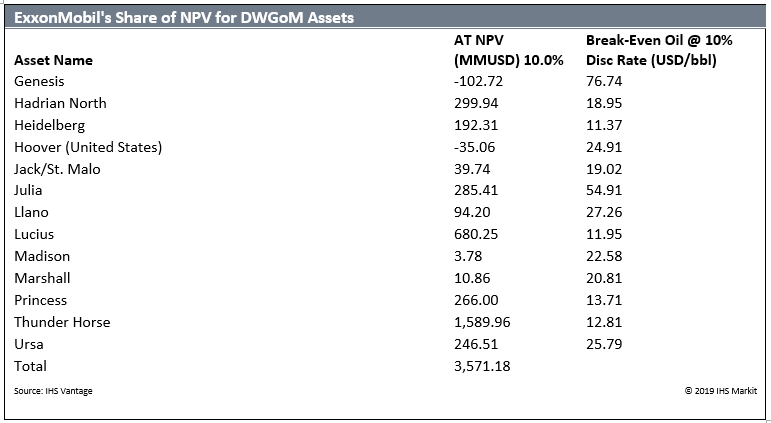The height and width of the screenshot is (423, 771).
Task: Select the Asset Name column header
Action: (x=54, y=60)
